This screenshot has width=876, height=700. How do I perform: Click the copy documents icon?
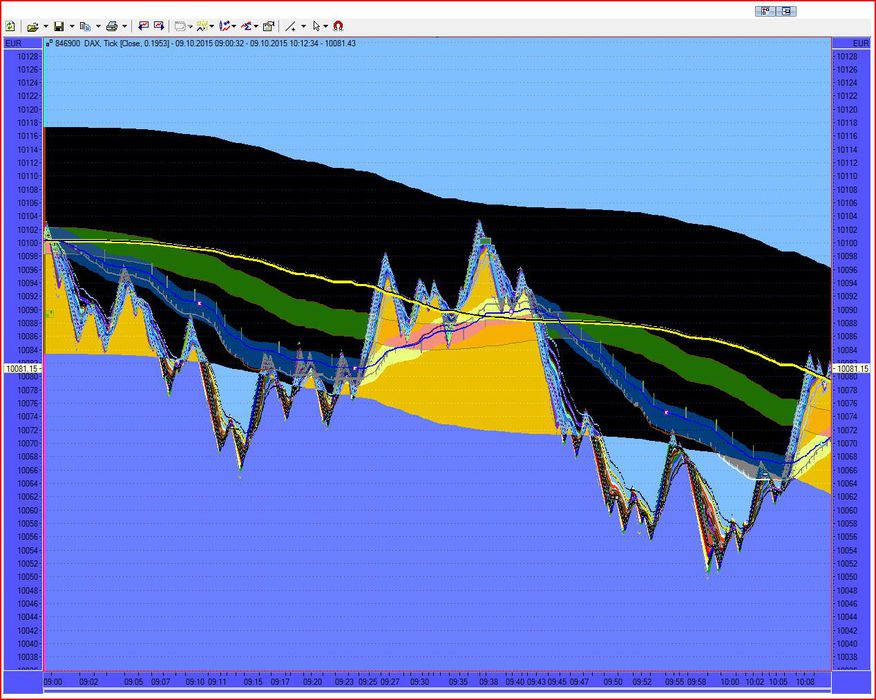[85, 26]
